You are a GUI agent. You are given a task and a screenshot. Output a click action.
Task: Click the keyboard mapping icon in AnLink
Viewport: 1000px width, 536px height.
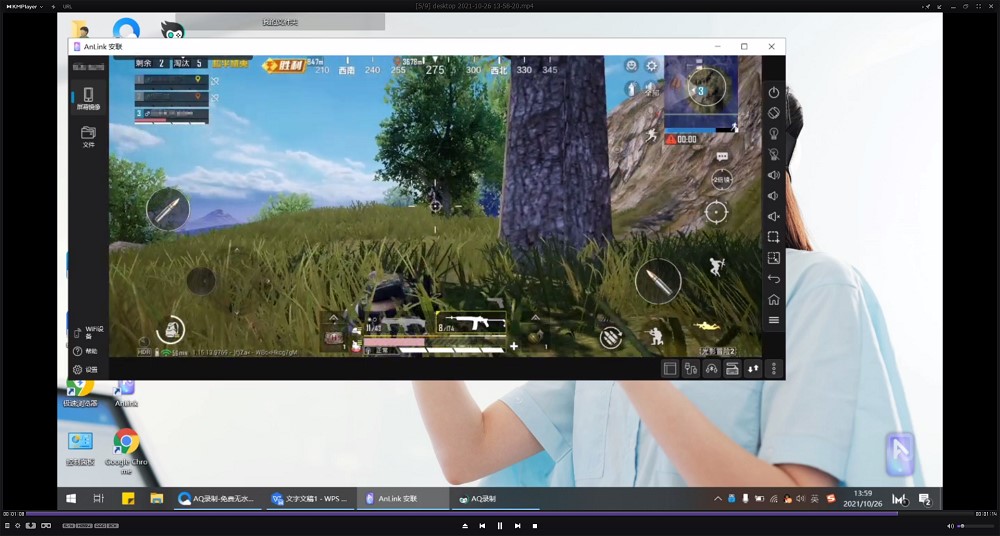pyautogui.click(x=732, y=369)
